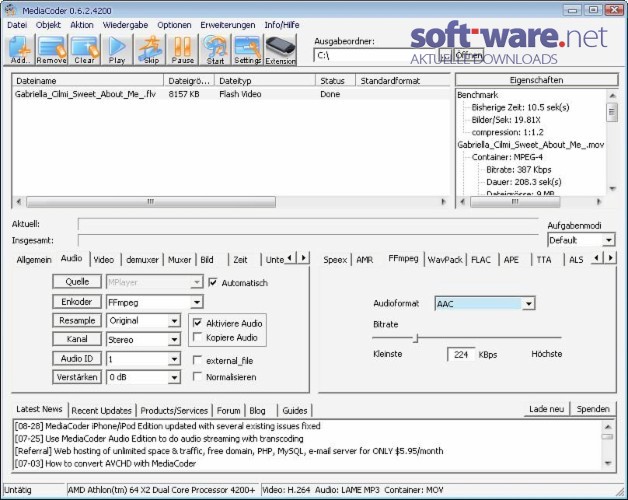Click the bitrate 224 KBps field
The image size is (628, 500).
click(x=461, y=354)
